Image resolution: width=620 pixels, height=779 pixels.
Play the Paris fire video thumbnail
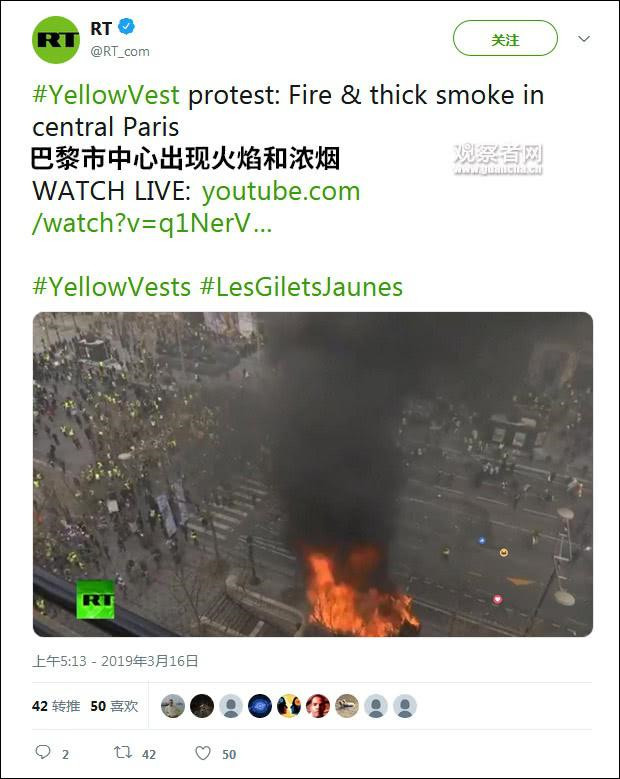[313, 474]
